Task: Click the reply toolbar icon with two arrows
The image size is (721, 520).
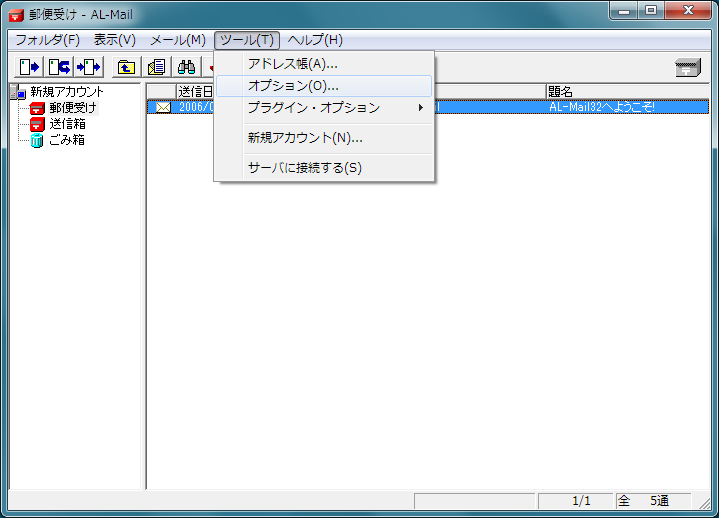Action: [x=59, y=67]
